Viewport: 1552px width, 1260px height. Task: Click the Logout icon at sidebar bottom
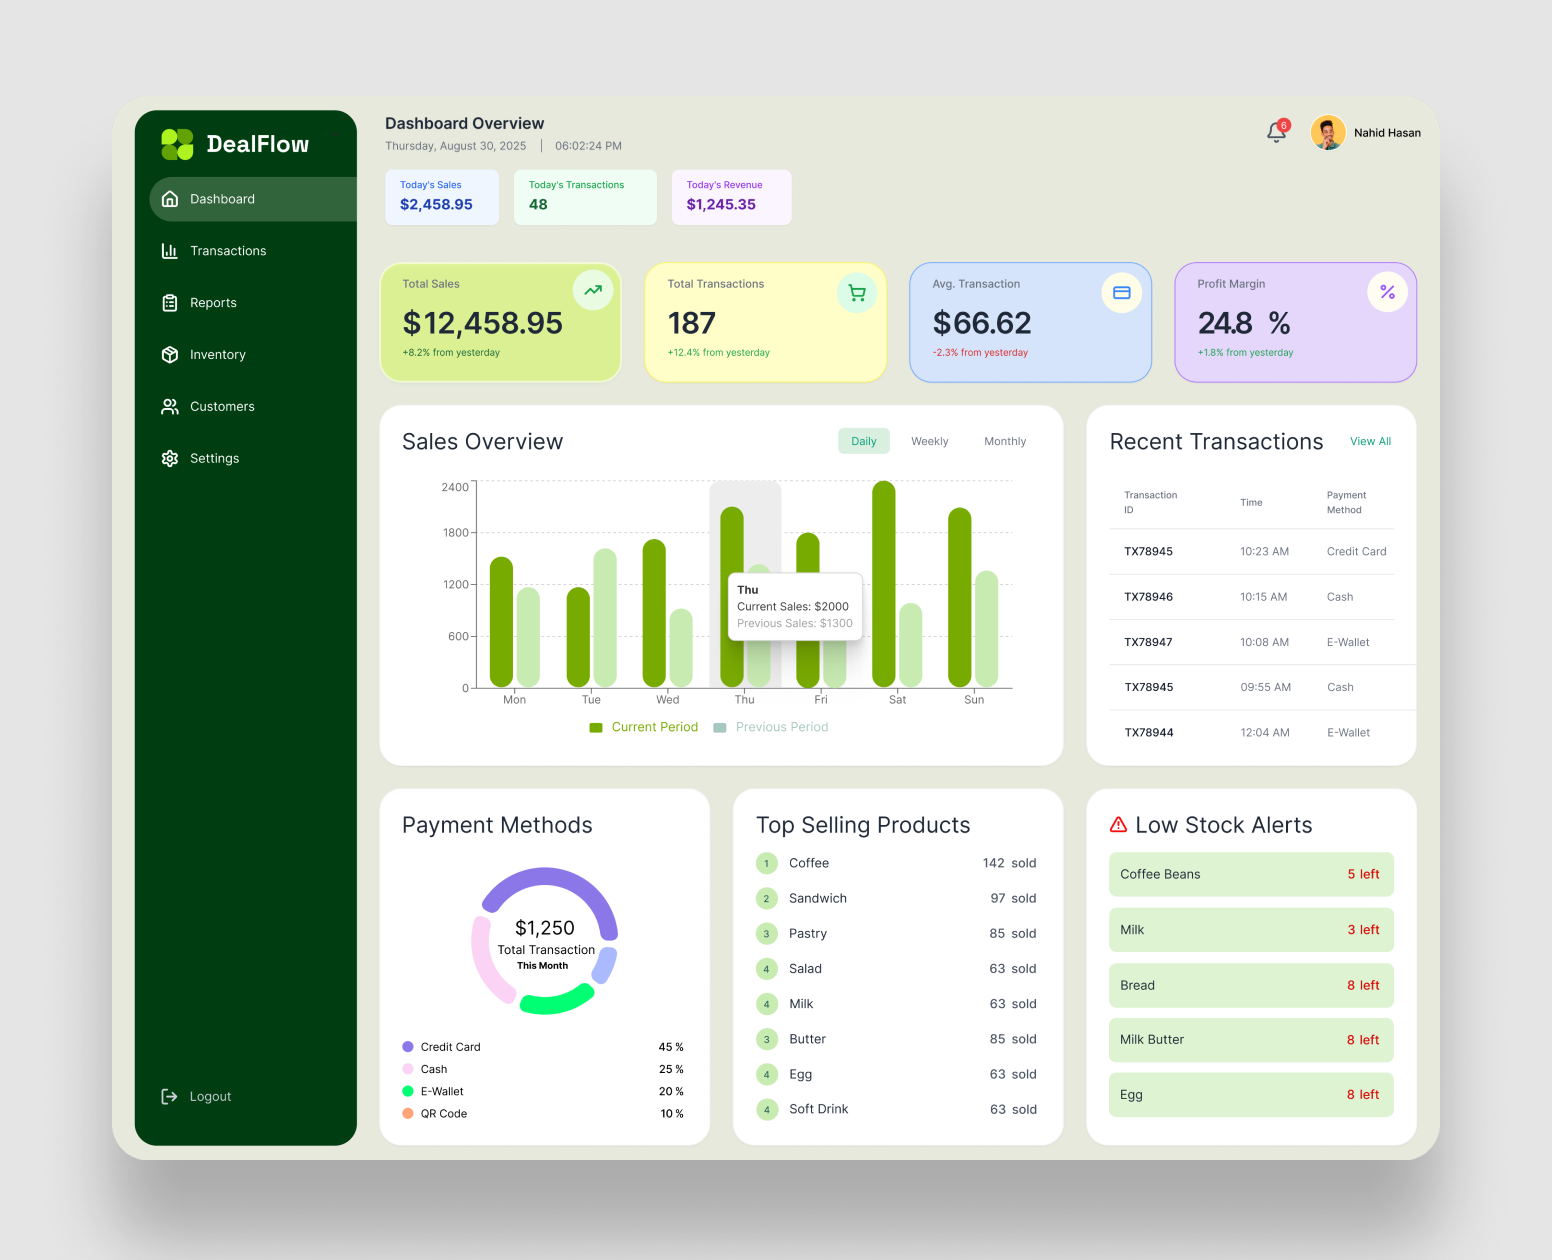[169, 1096]
